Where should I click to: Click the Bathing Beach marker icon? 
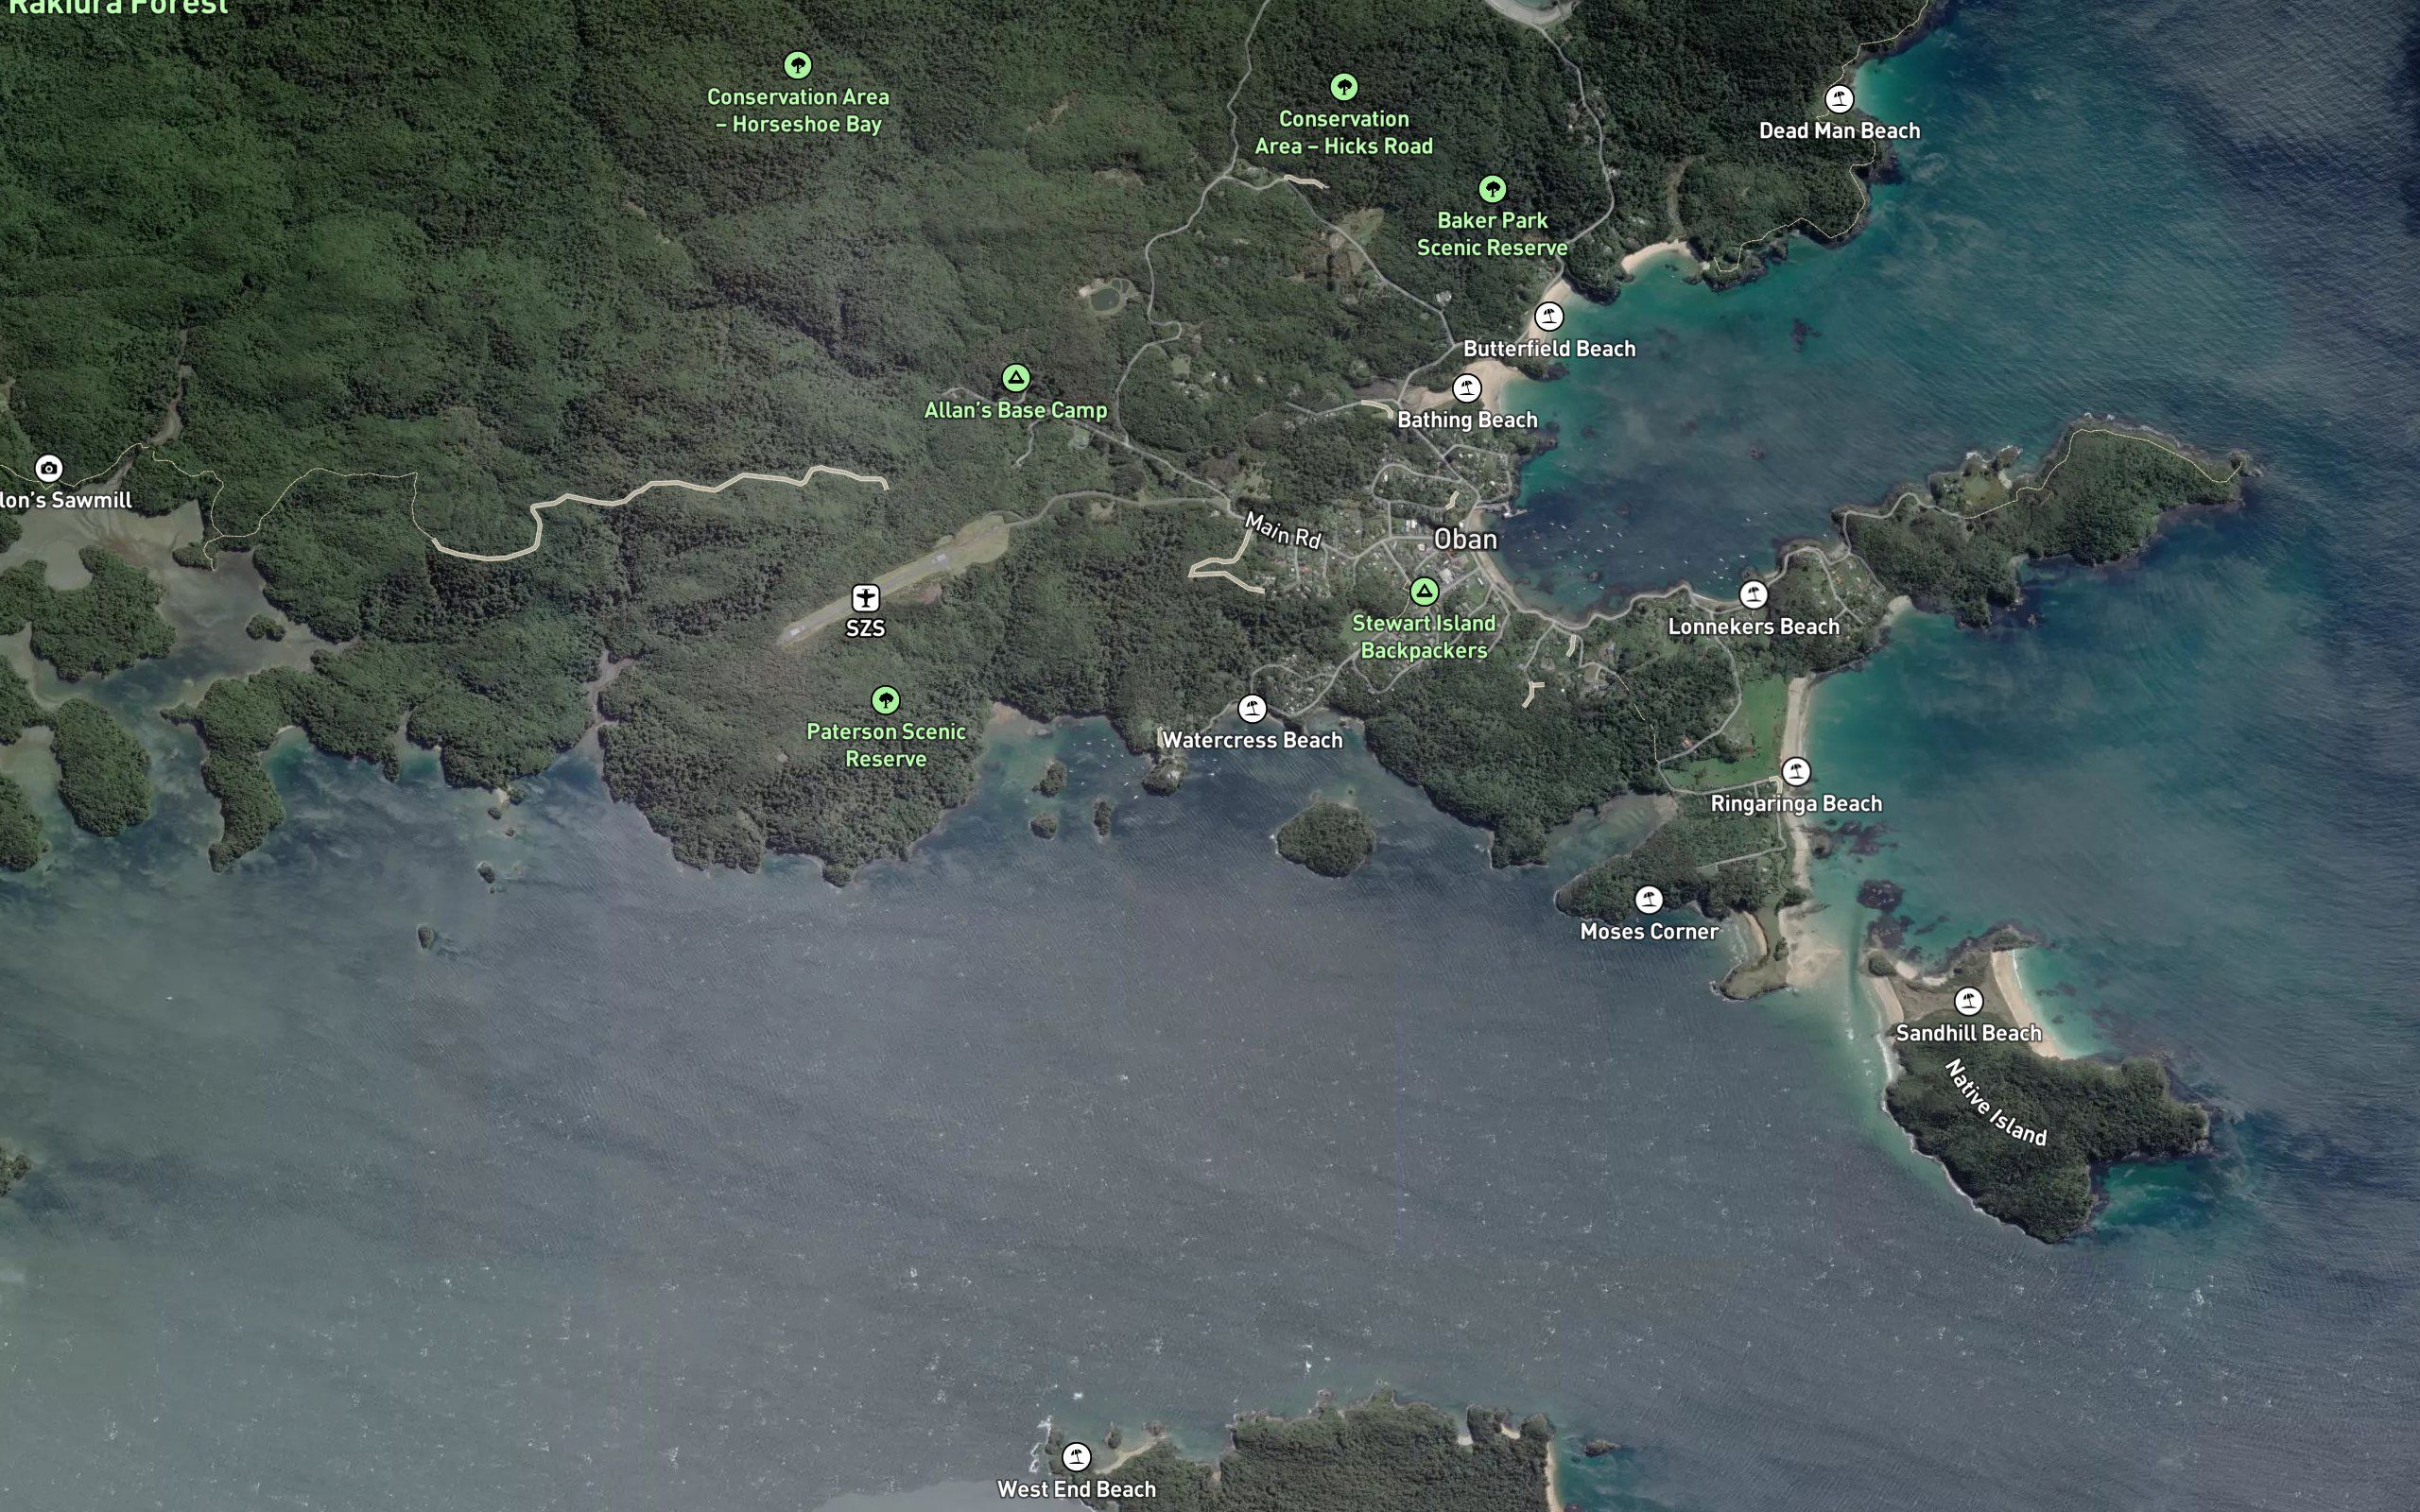click(1467, 388)
